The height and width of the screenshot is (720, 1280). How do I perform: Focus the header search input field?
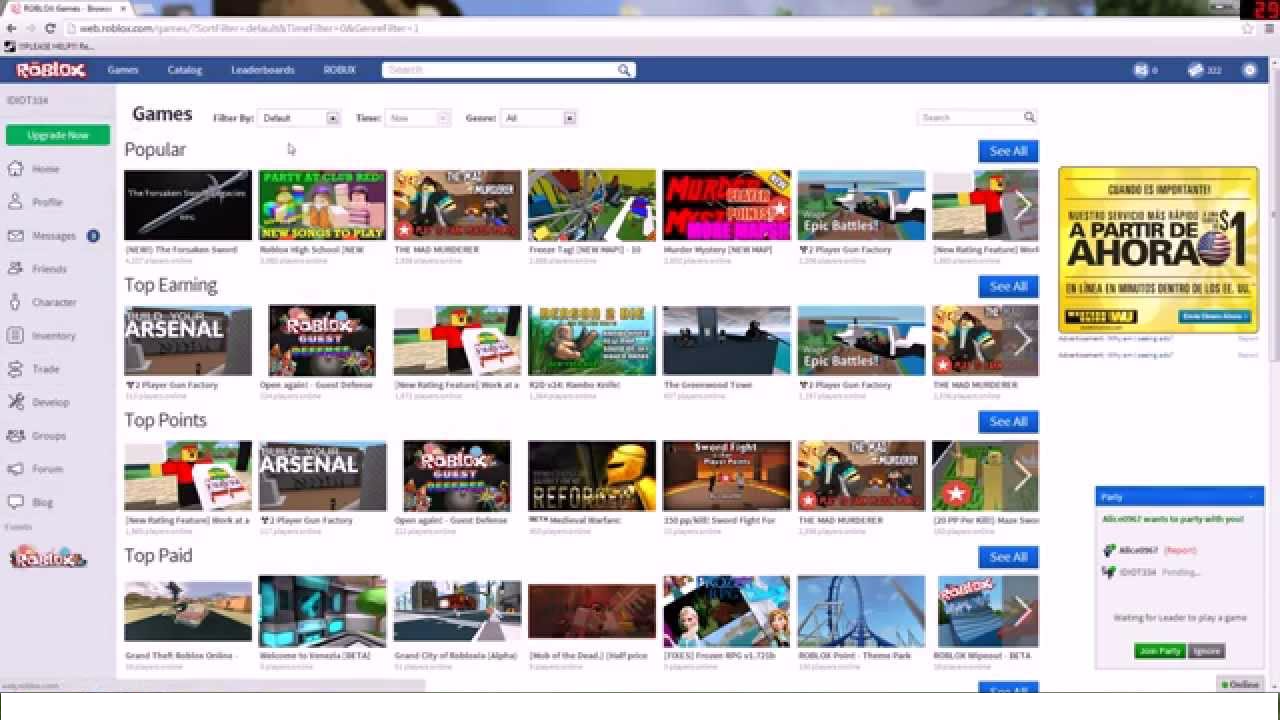pos(500,70)
